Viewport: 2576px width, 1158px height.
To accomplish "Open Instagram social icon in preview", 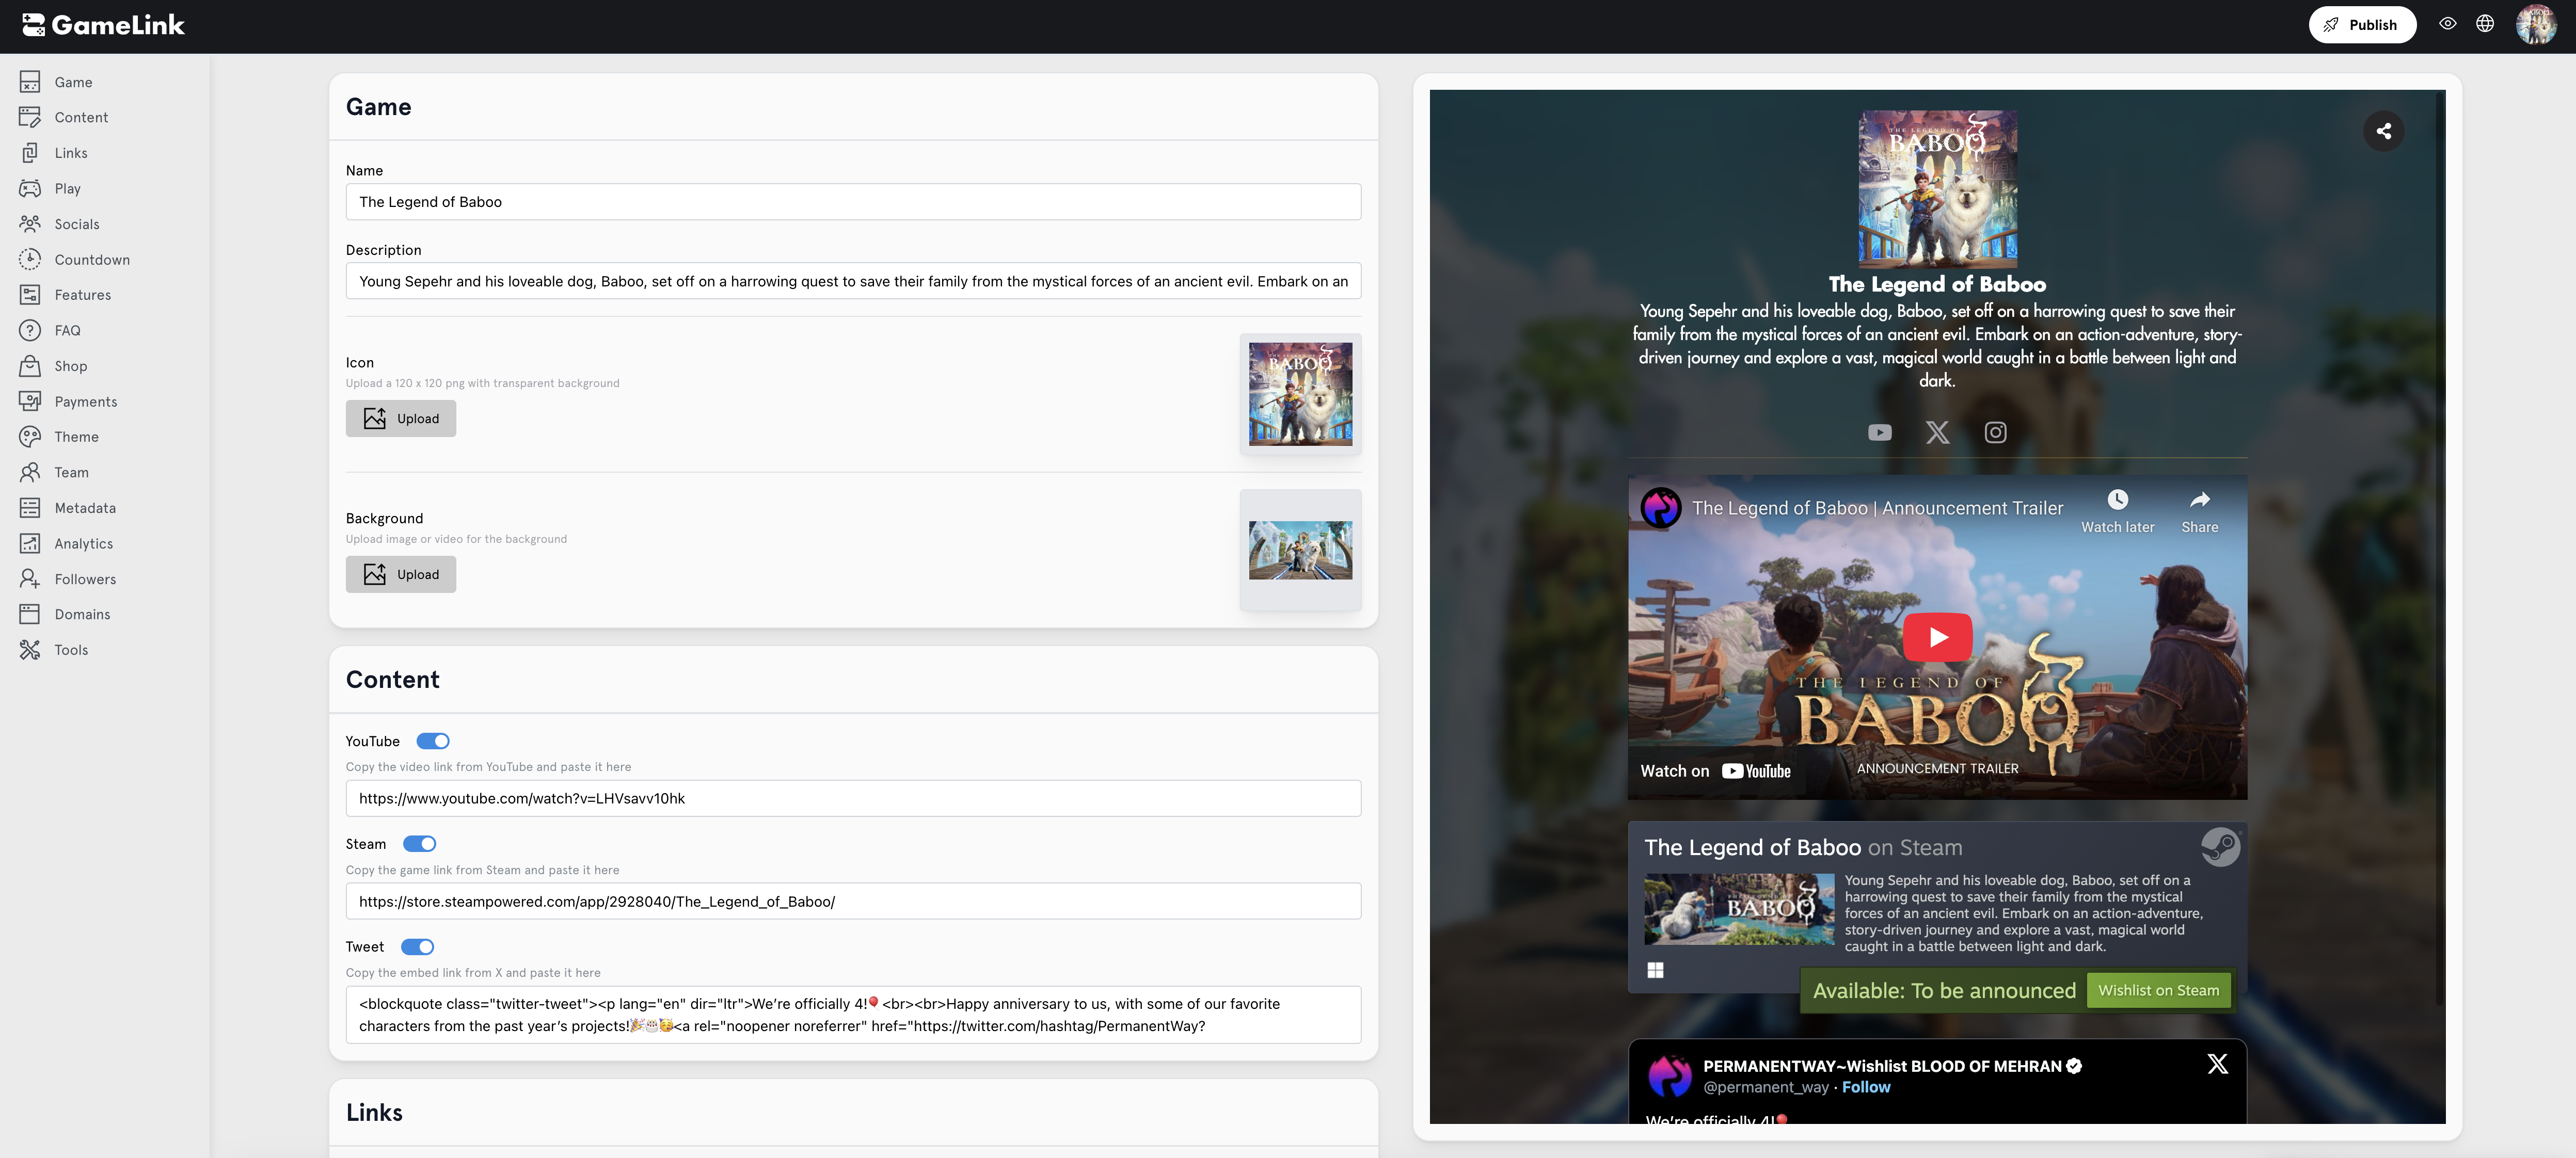I will (x=1995, y=432).
